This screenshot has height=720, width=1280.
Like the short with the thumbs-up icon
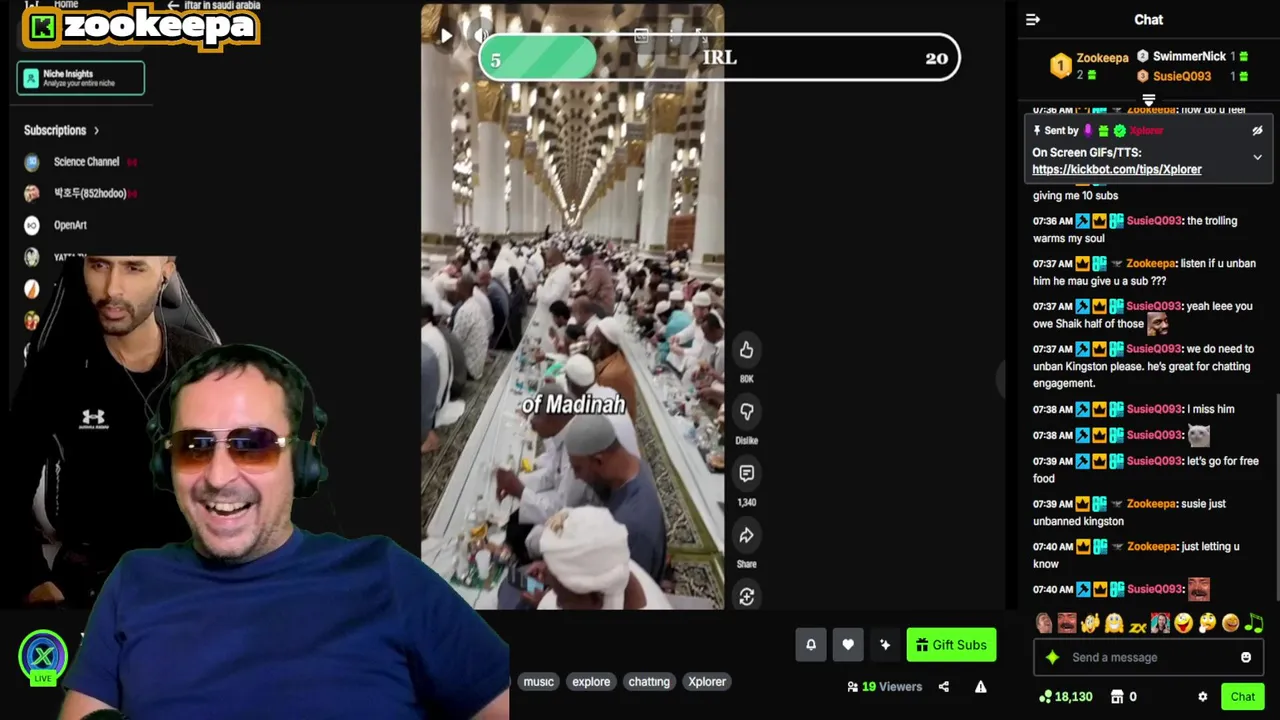746,350
